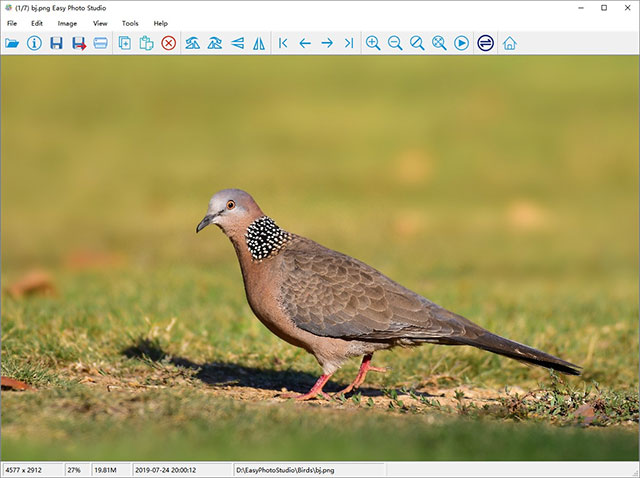640x478 pixels.
Task: Show image information via the info icon
Action: click(x=34, y=43)
